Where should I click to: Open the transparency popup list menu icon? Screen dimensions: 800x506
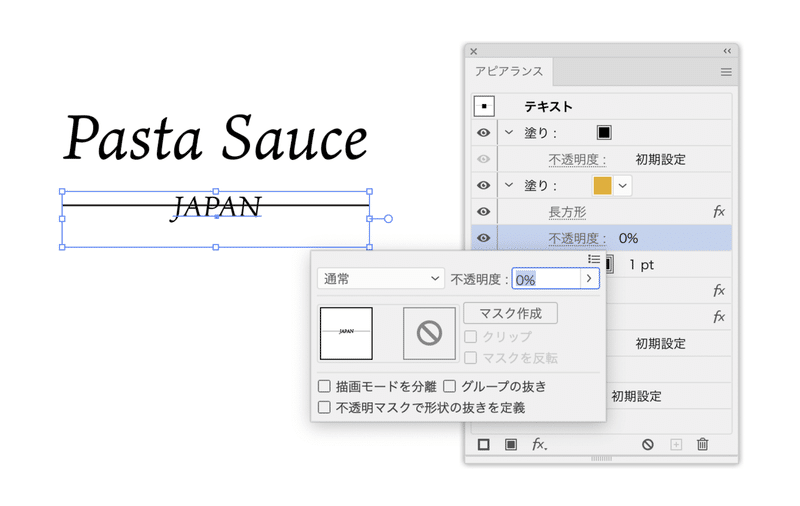[593, 259]
